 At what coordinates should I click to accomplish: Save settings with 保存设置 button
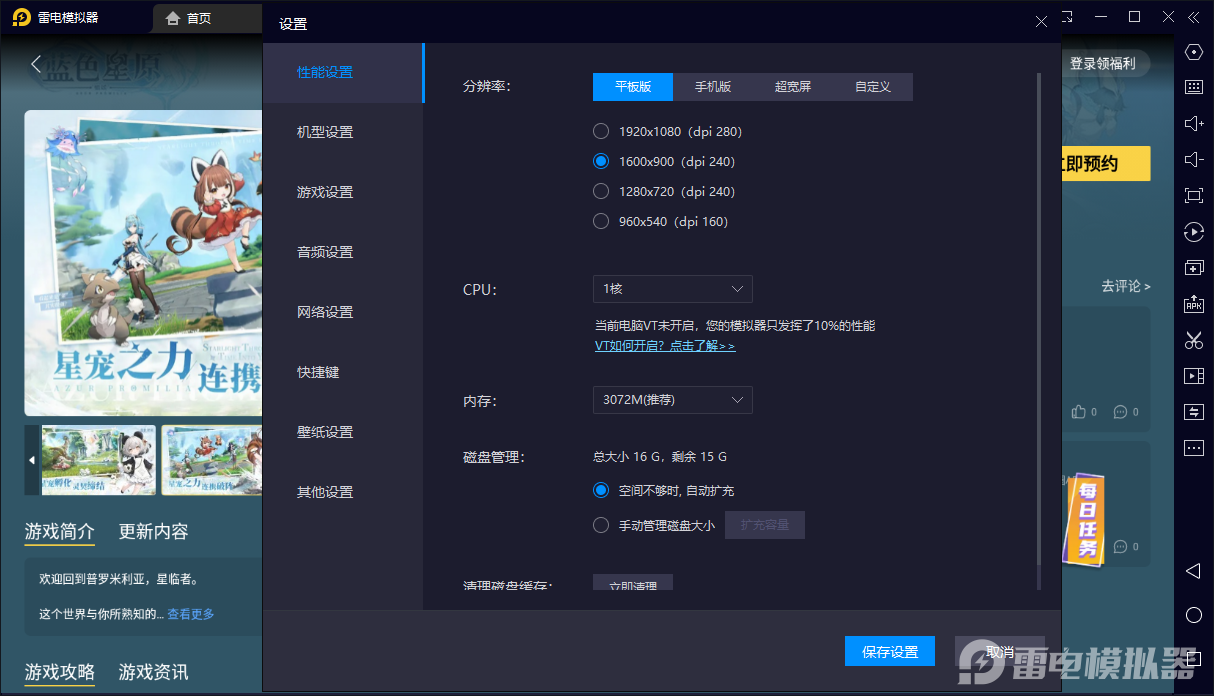point(889,650)
